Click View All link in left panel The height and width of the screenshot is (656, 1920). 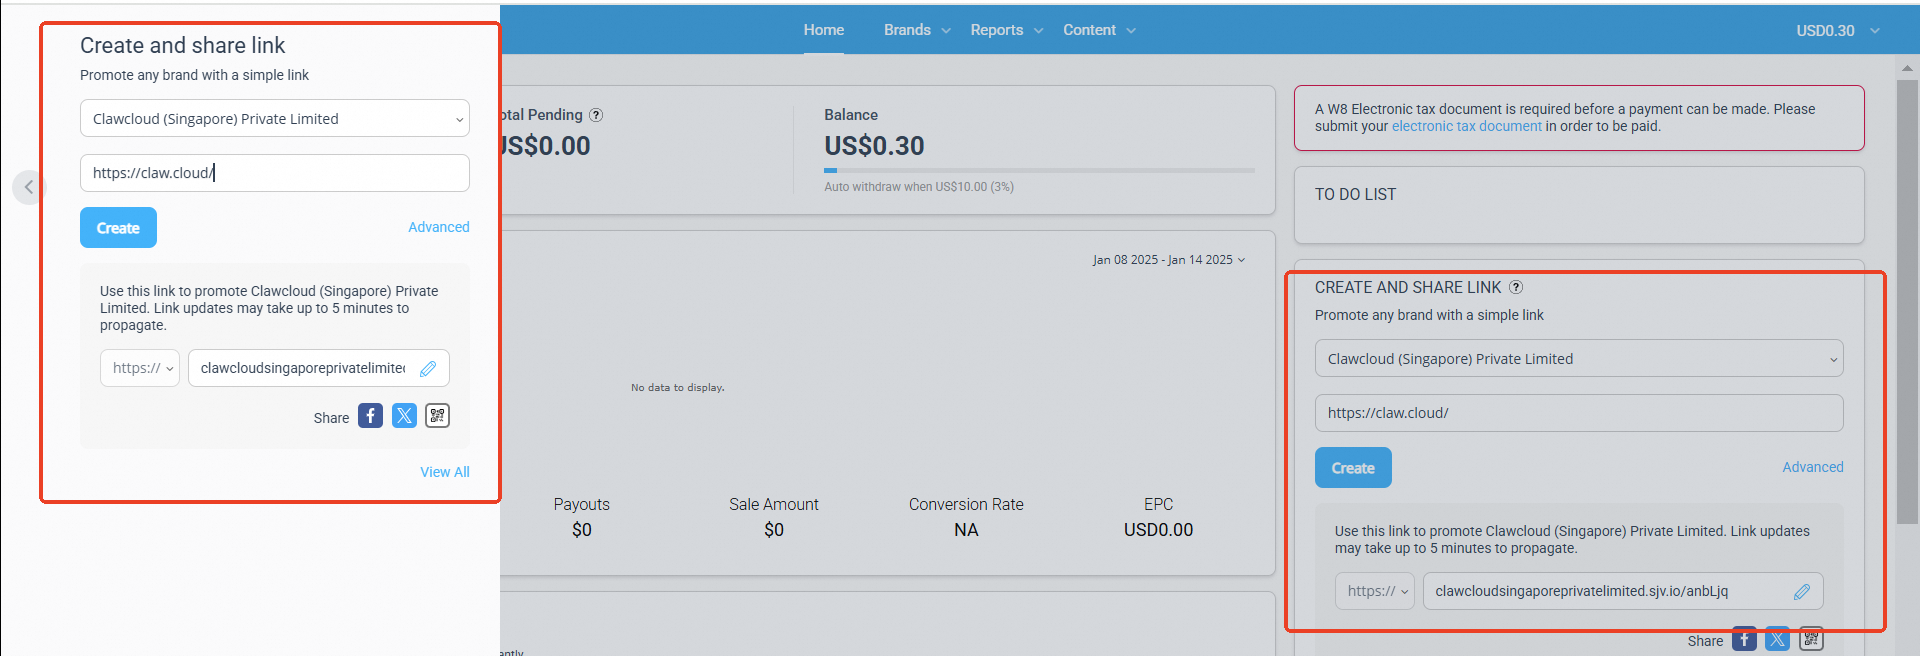coord(444,472)
